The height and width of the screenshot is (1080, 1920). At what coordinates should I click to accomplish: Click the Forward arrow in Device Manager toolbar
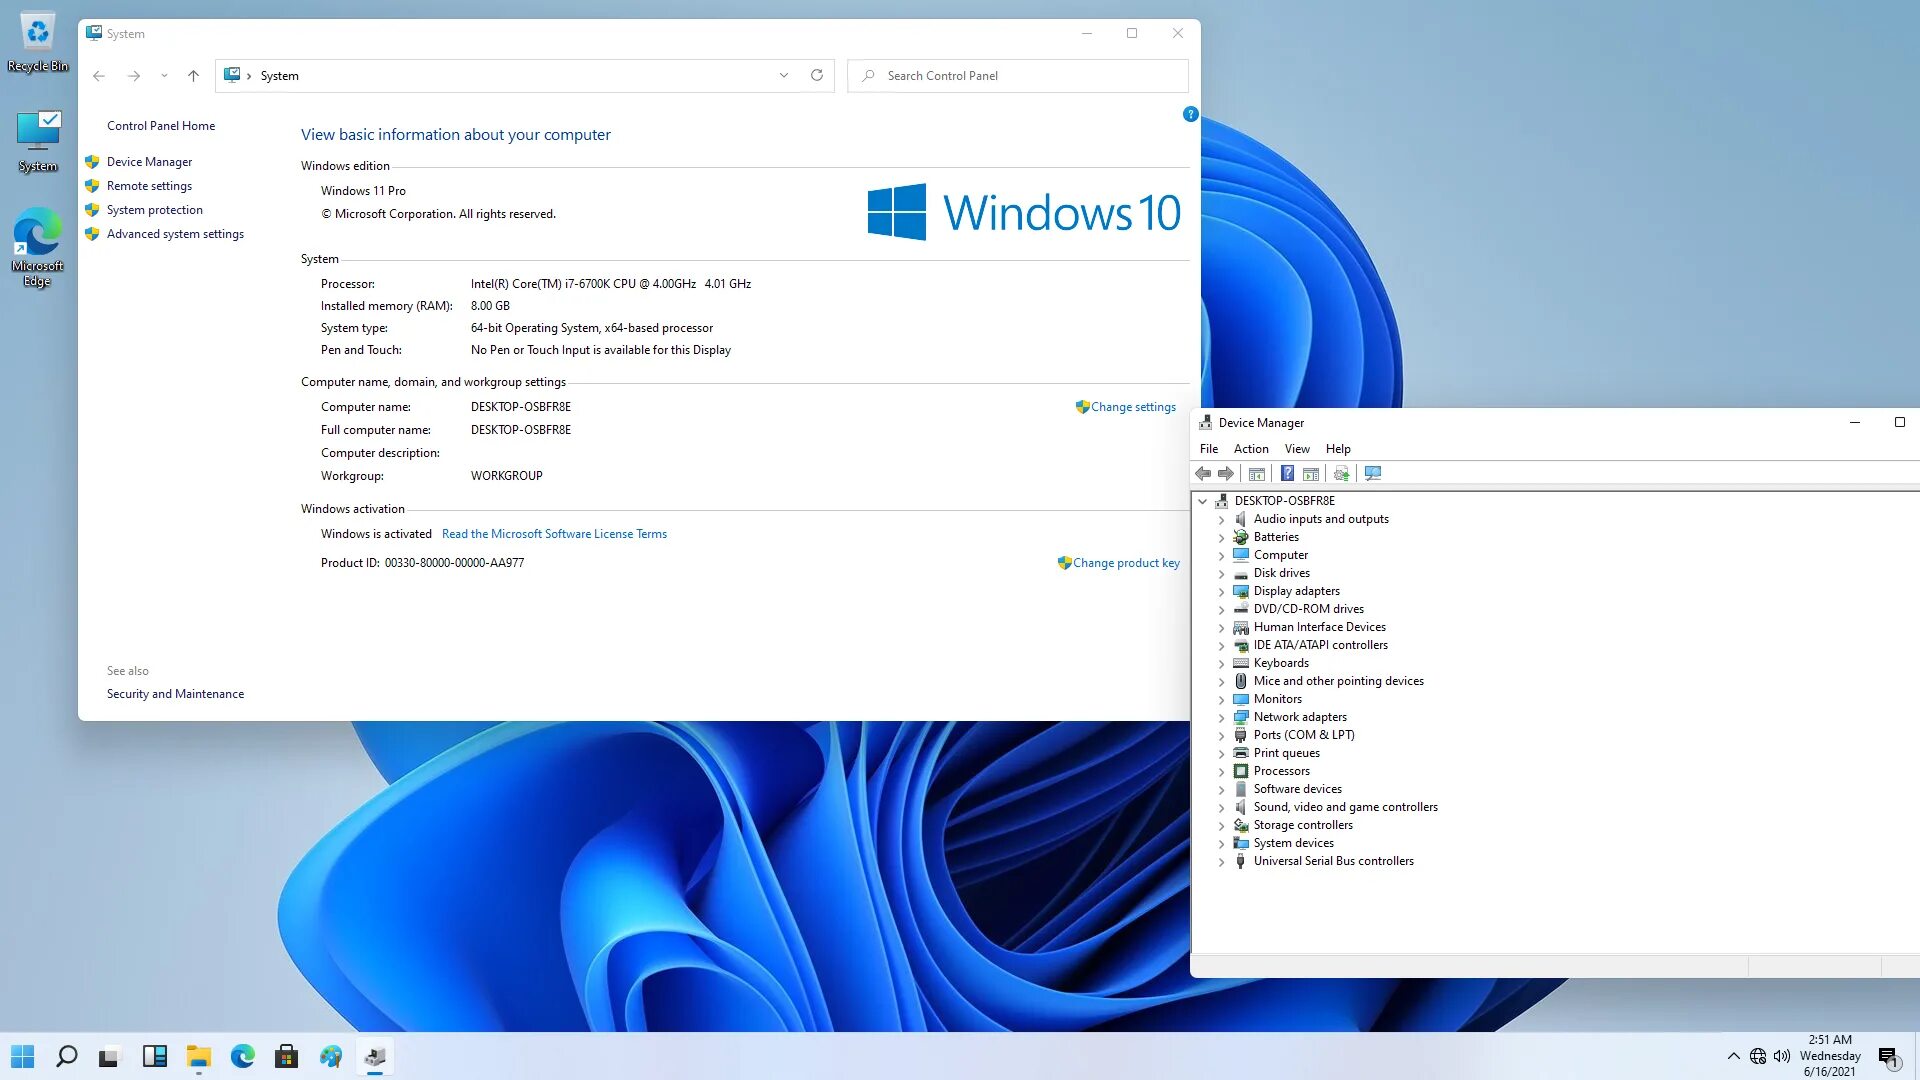pos(1225,473)
